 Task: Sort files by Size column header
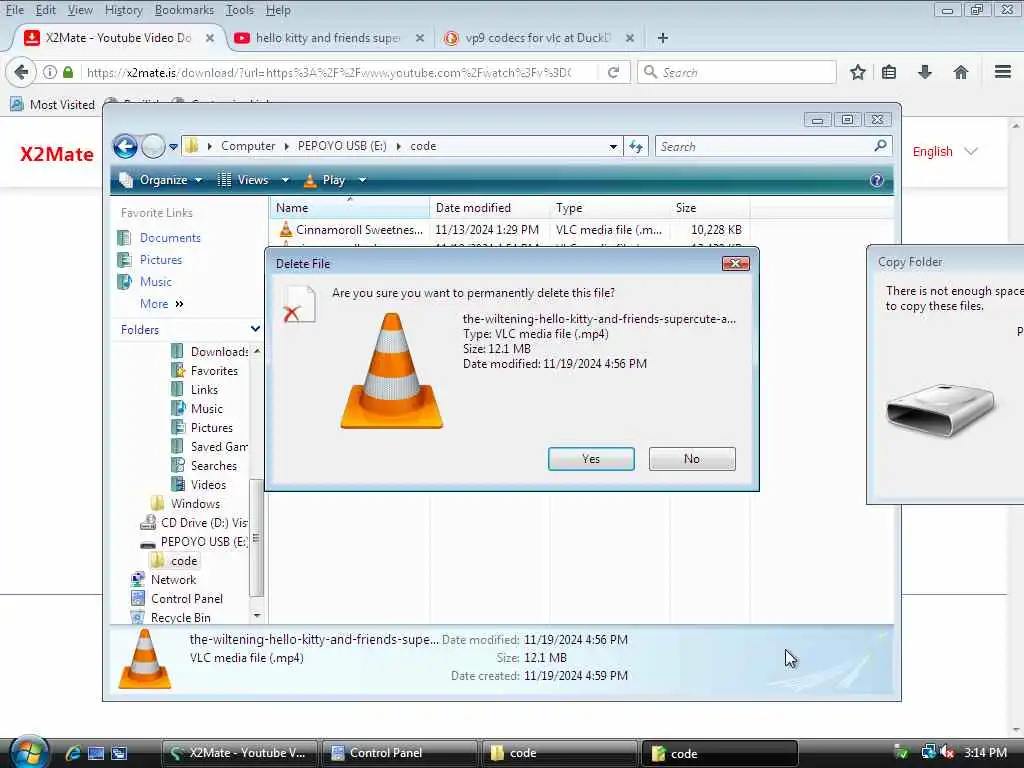point(709,208)
